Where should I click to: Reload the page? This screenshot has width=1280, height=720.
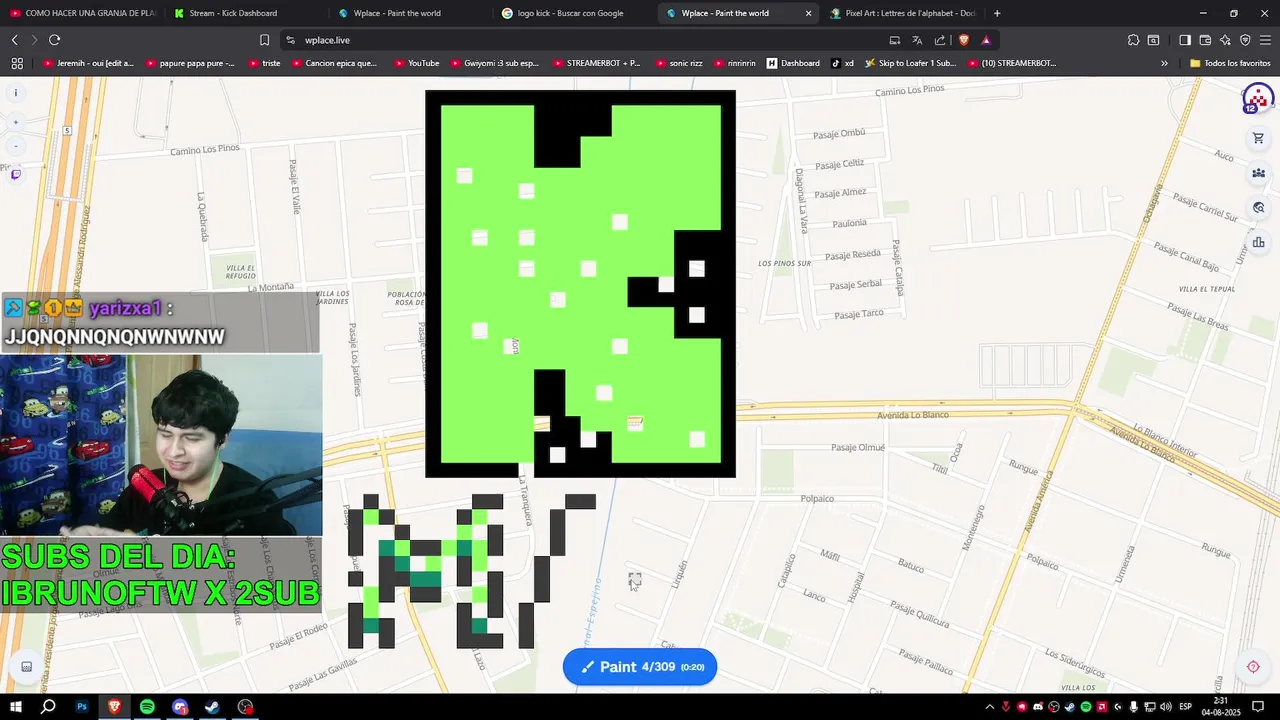pyautogui.click(x=54, y=40)
